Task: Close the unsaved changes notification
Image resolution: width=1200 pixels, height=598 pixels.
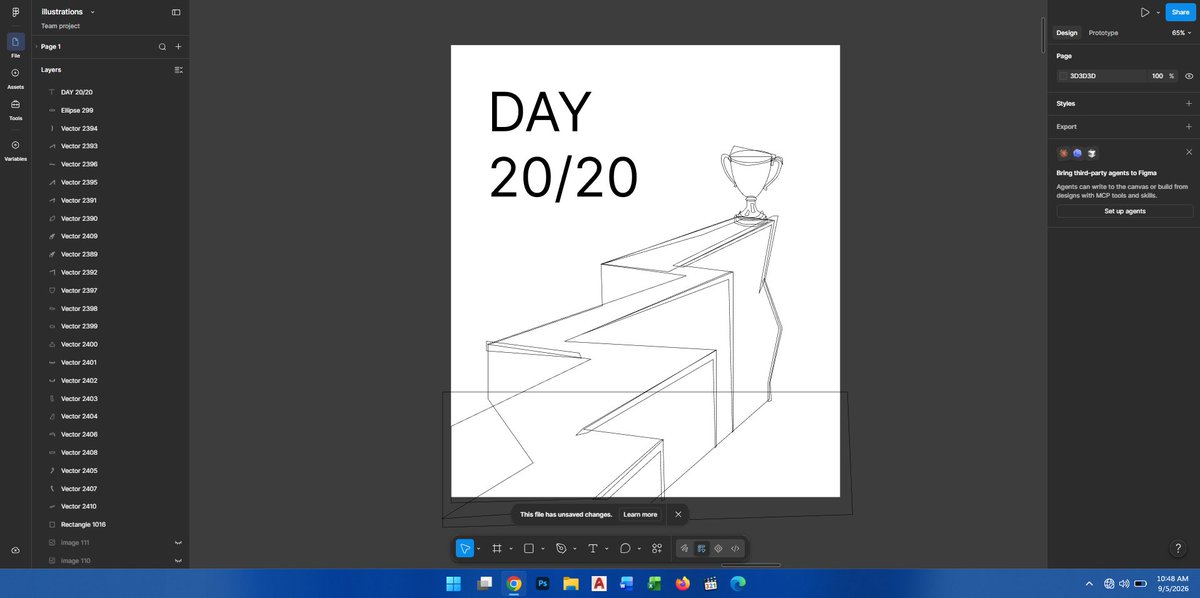Action: pyautogui.click(x=678, y=514)
